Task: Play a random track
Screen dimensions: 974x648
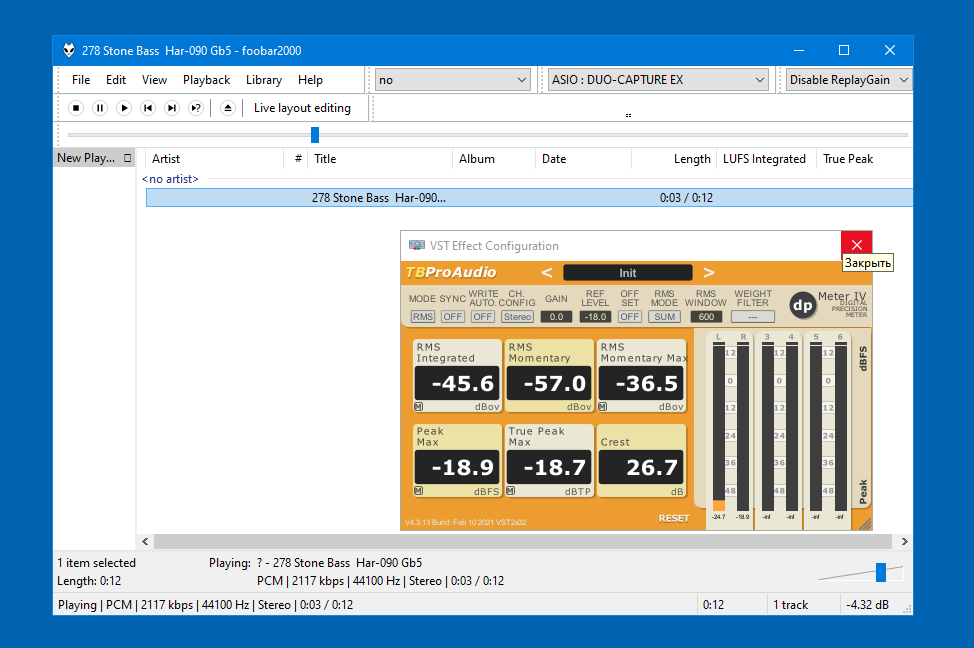Action: [196, 108]
